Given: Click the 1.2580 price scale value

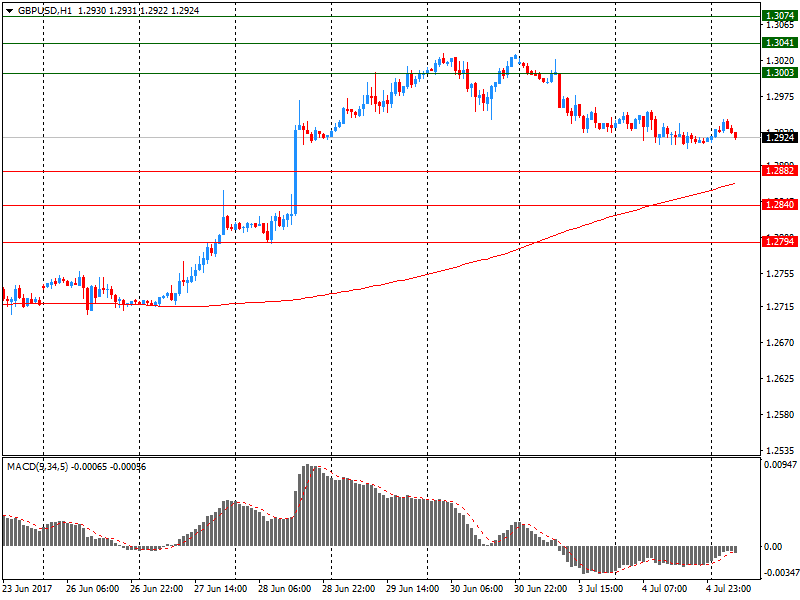Looking at the screenshot, I should click(780, 415).
